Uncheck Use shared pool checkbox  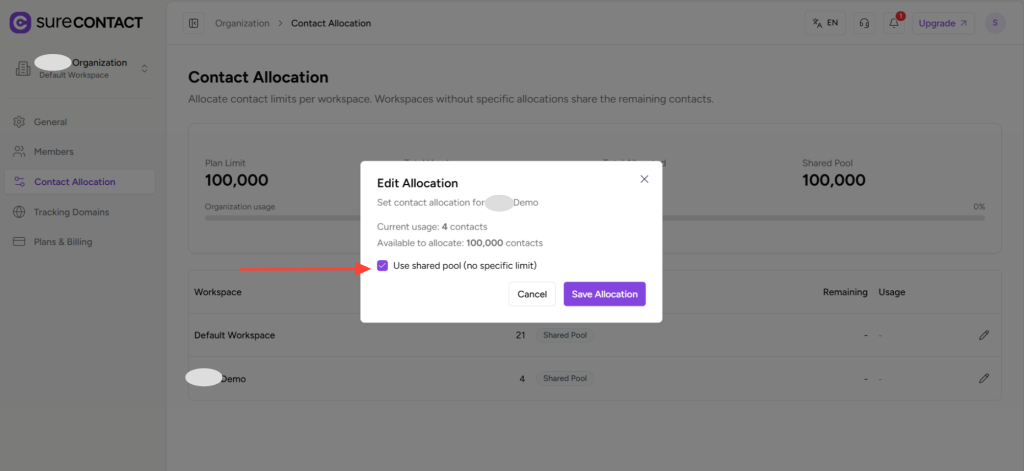383,265
